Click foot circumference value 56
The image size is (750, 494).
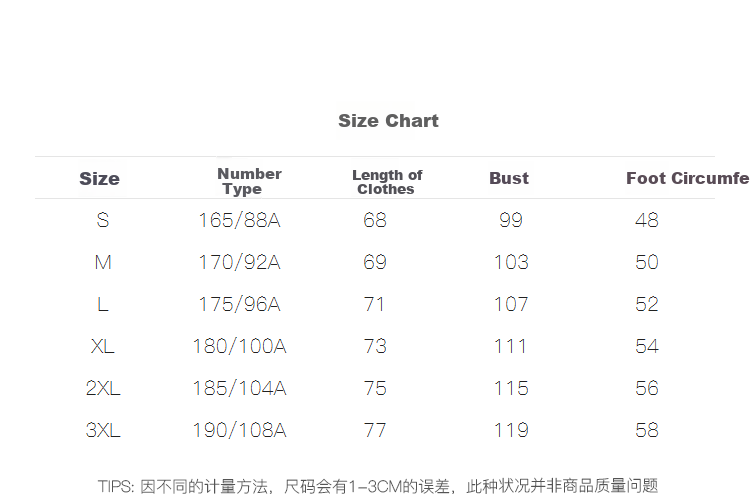tap(647, 388)
